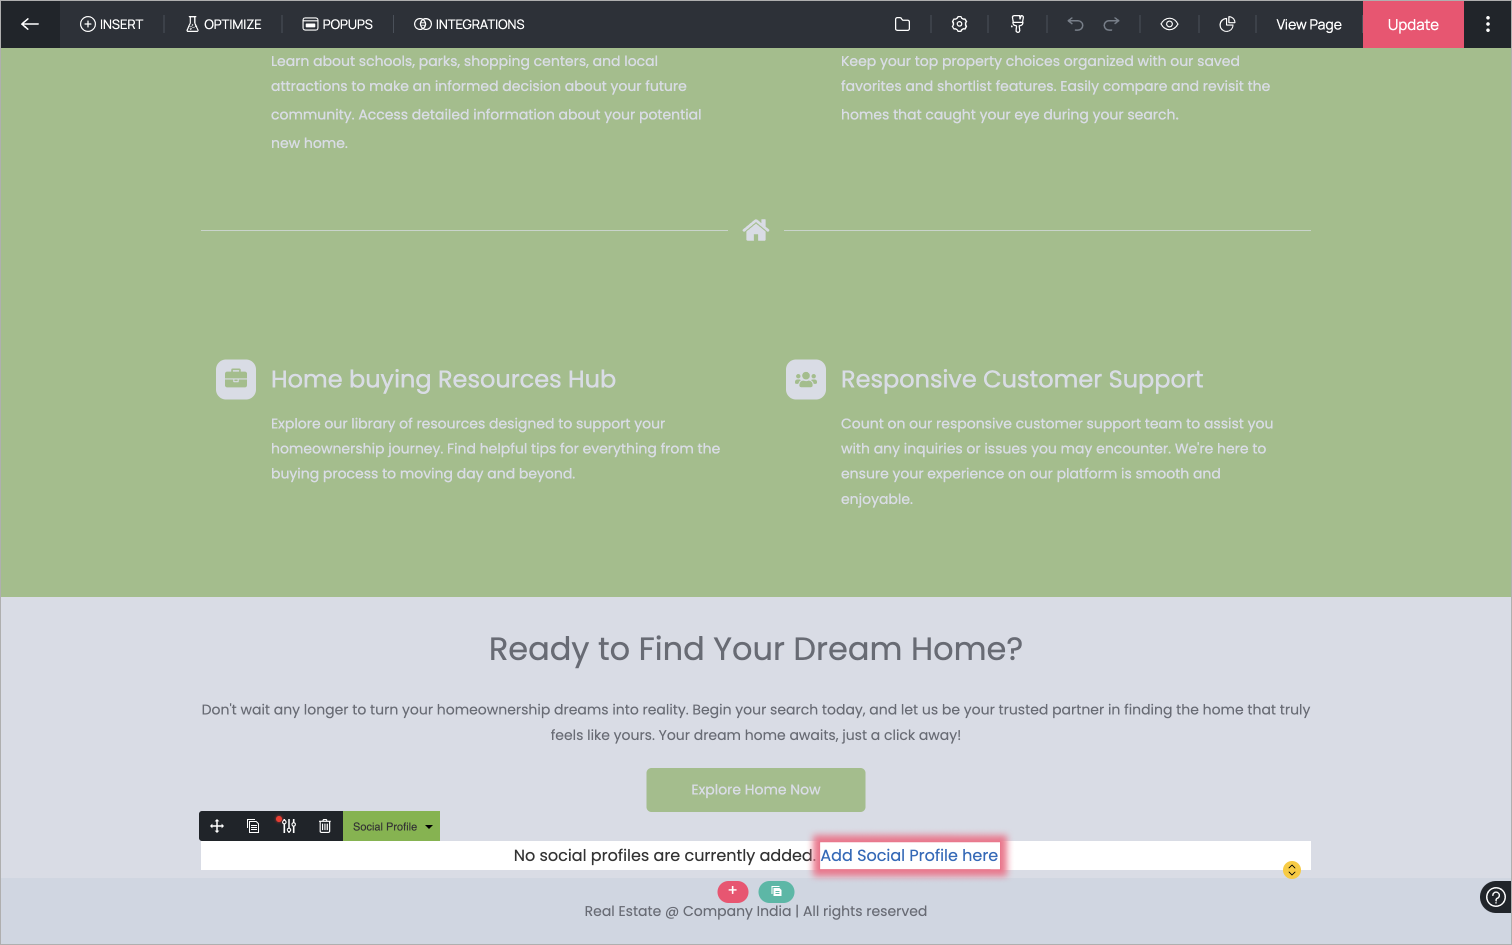Open Social Profile widget settings sliders
1512x945 pixels.
coord(289,826)
